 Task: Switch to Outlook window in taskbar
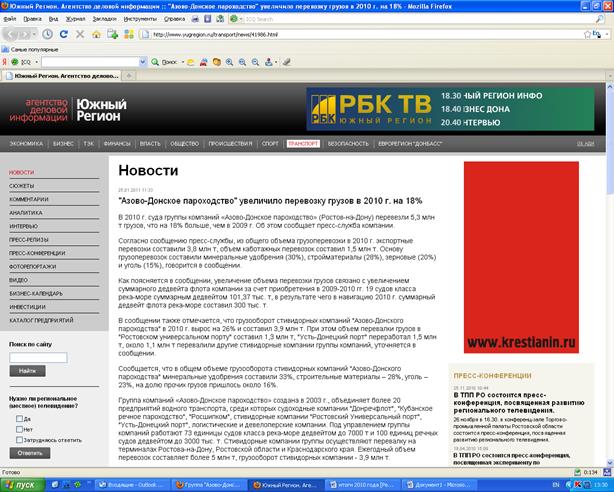click(132, 485)
